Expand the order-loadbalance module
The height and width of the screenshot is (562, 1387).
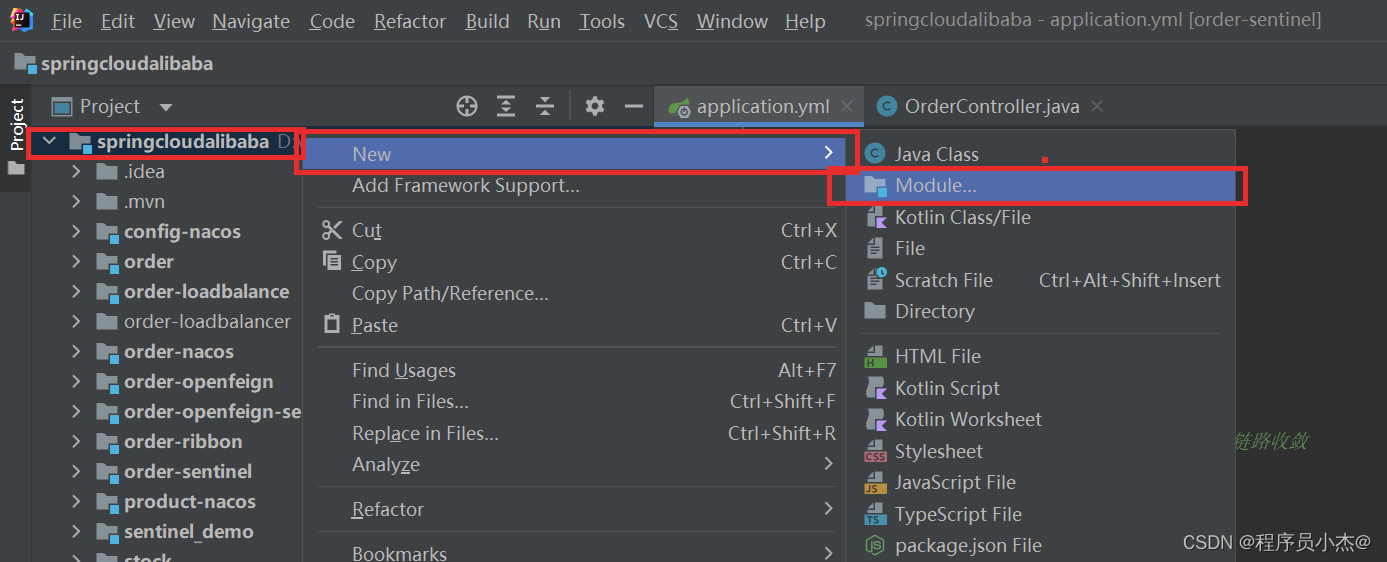76,292
